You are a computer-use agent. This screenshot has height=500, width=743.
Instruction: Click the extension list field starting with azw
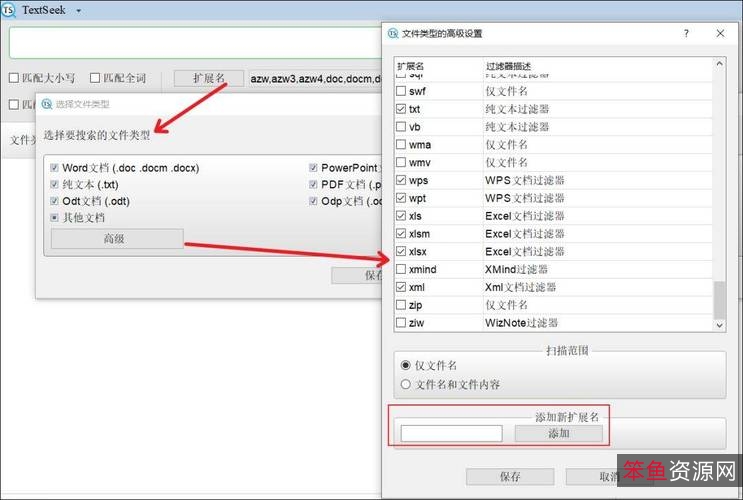point(315,79)
